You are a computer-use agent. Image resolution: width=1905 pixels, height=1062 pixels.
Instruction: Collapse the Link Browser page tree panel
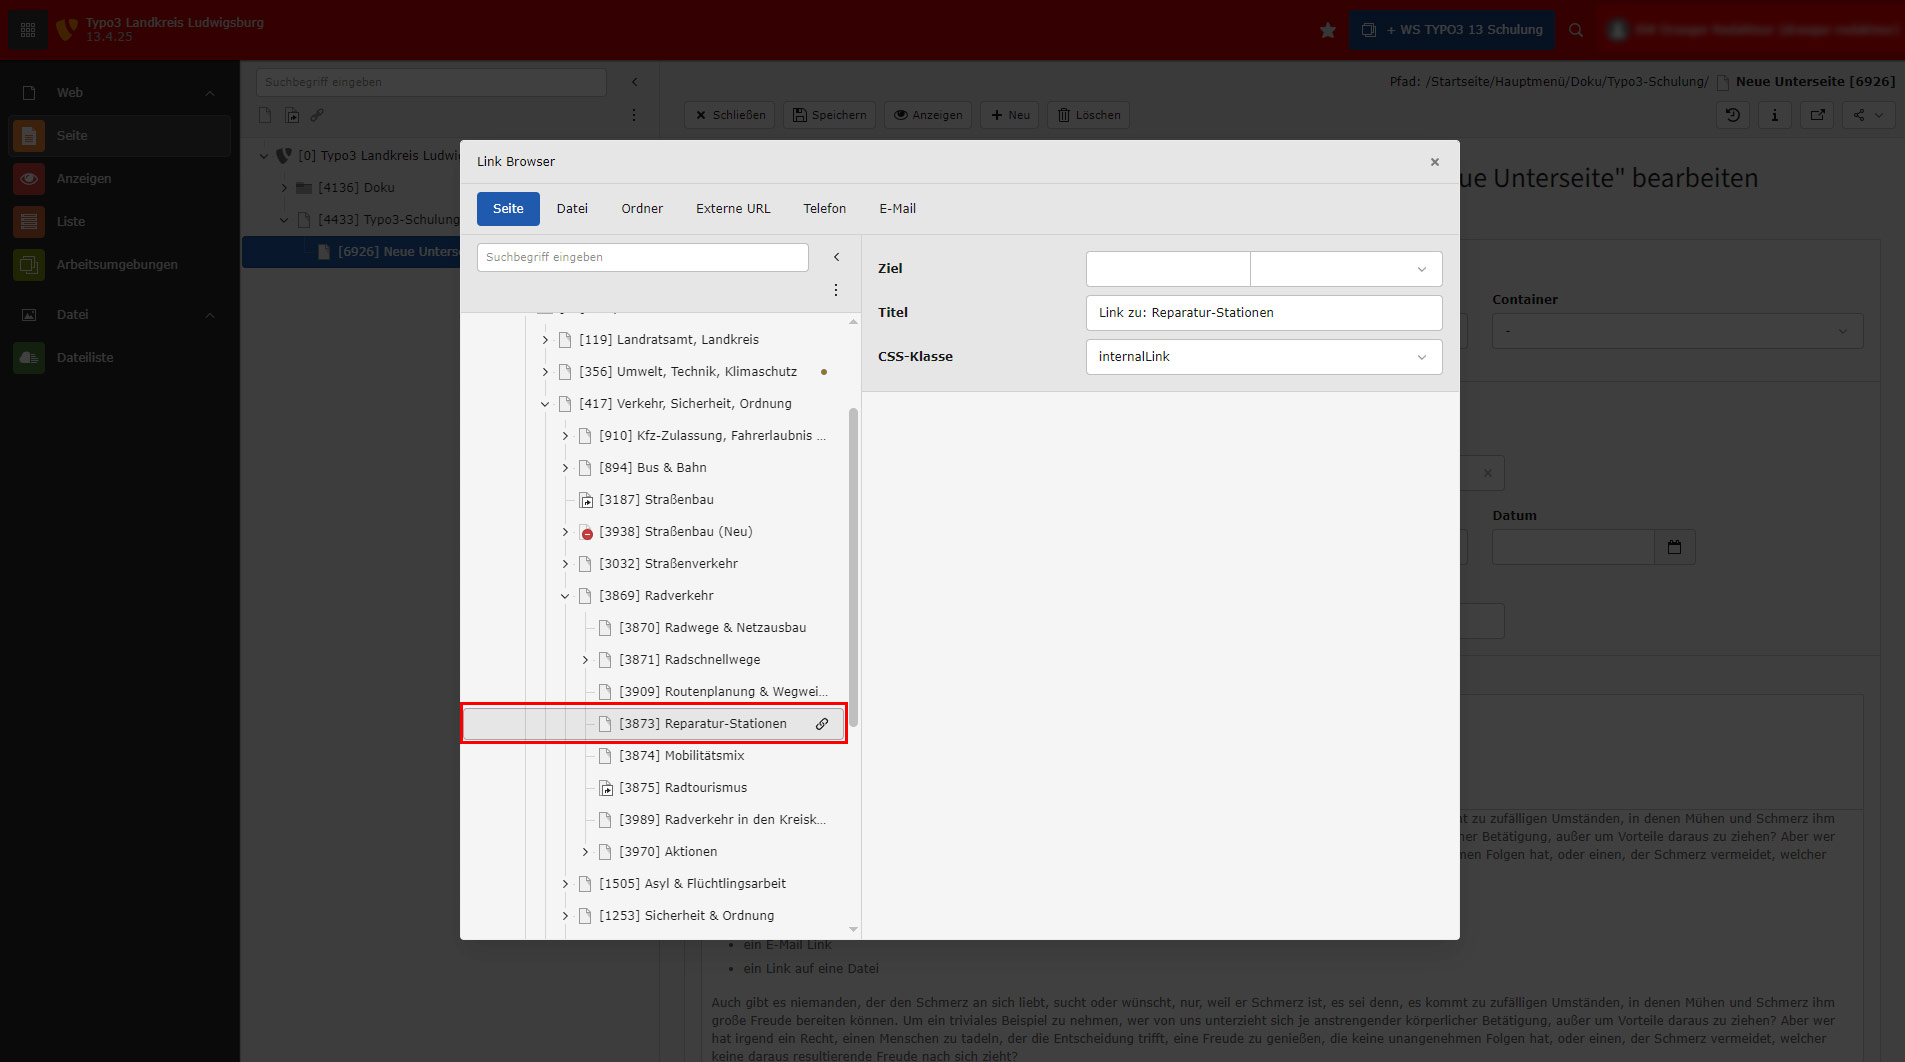837,257
